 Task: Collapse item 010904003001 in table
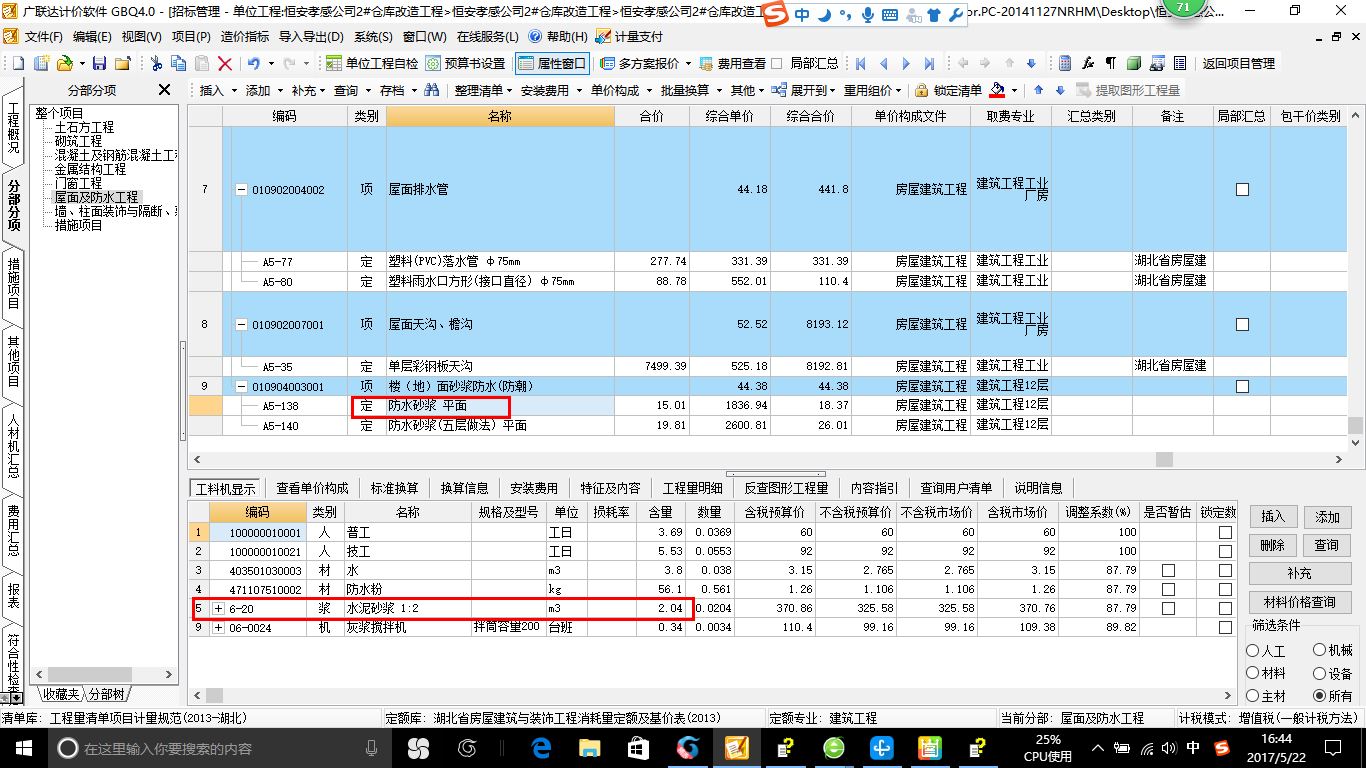pos(241,386)
